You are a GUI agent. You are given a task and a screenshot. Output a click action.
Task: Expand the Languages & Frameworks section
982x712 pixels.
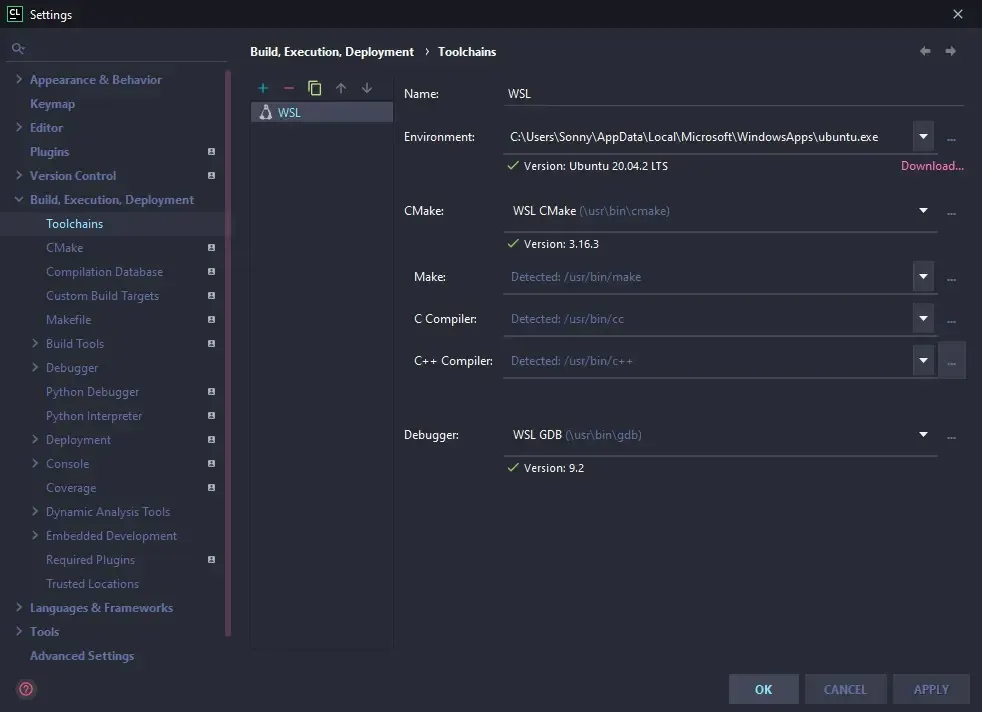pos(19,608)
